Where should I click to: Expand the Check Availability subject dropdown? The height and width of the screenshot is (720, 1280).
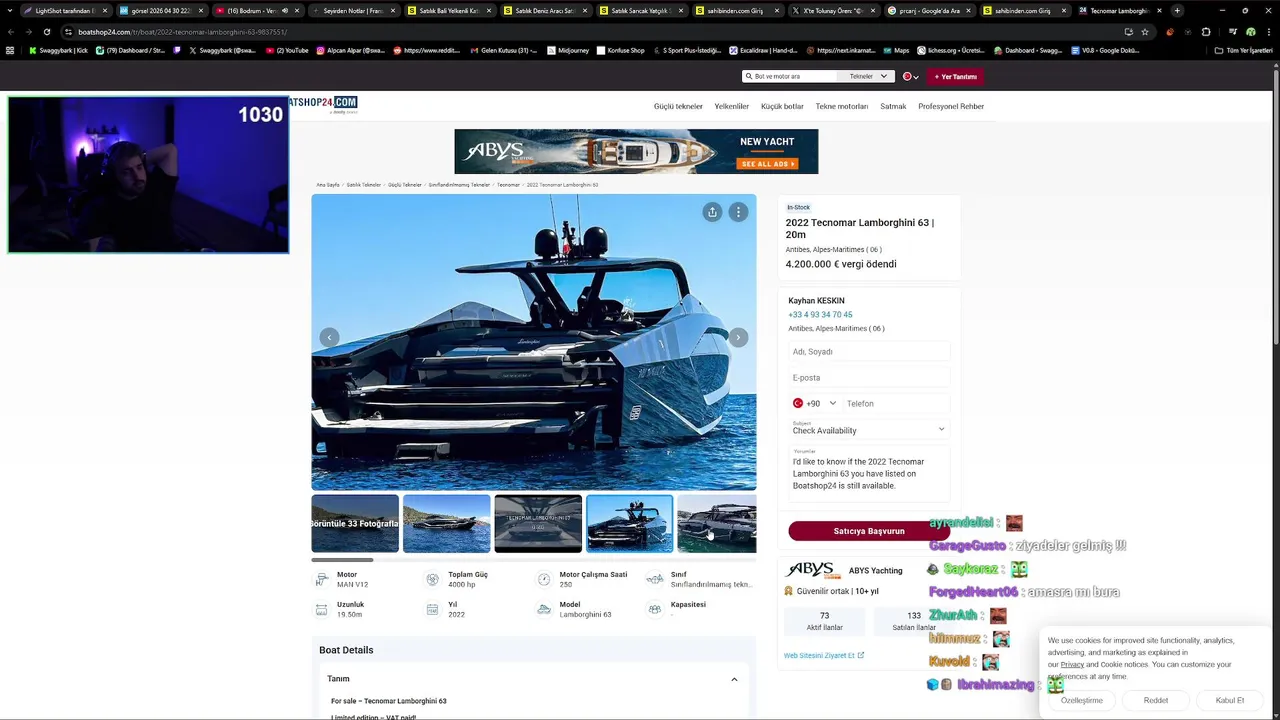[x=868, y=428]
